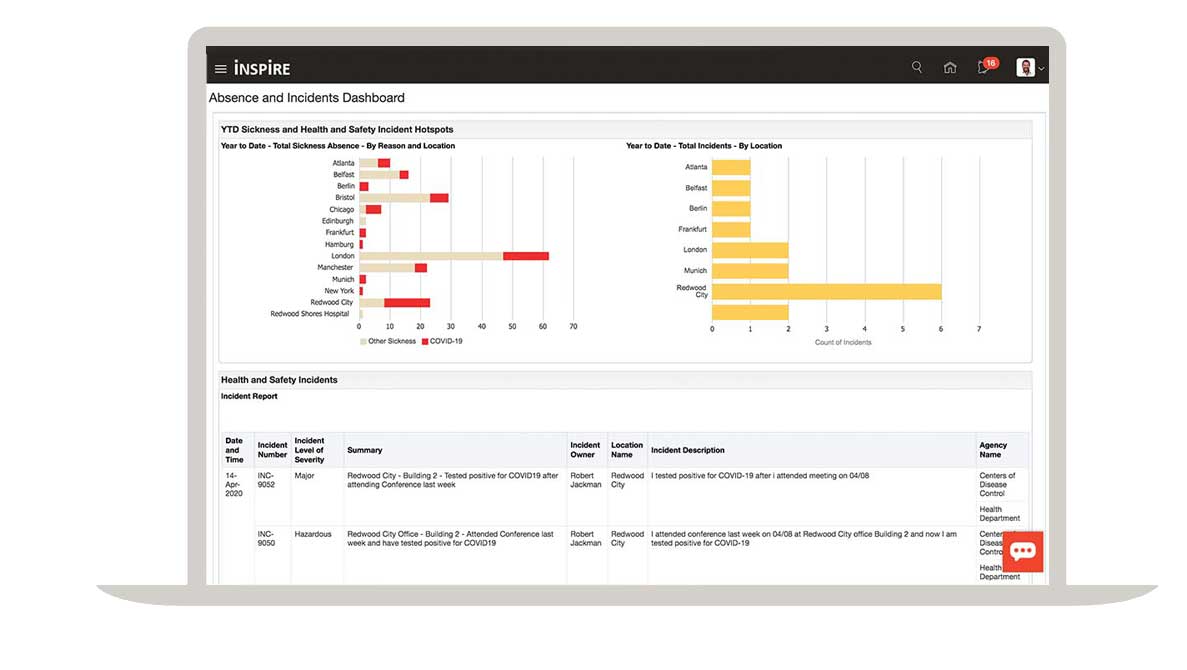Image resolution: width=1187 pixels, height=670 pixels.
Task: Open notifications with 16 badge
Action: [x=985, y=68]
